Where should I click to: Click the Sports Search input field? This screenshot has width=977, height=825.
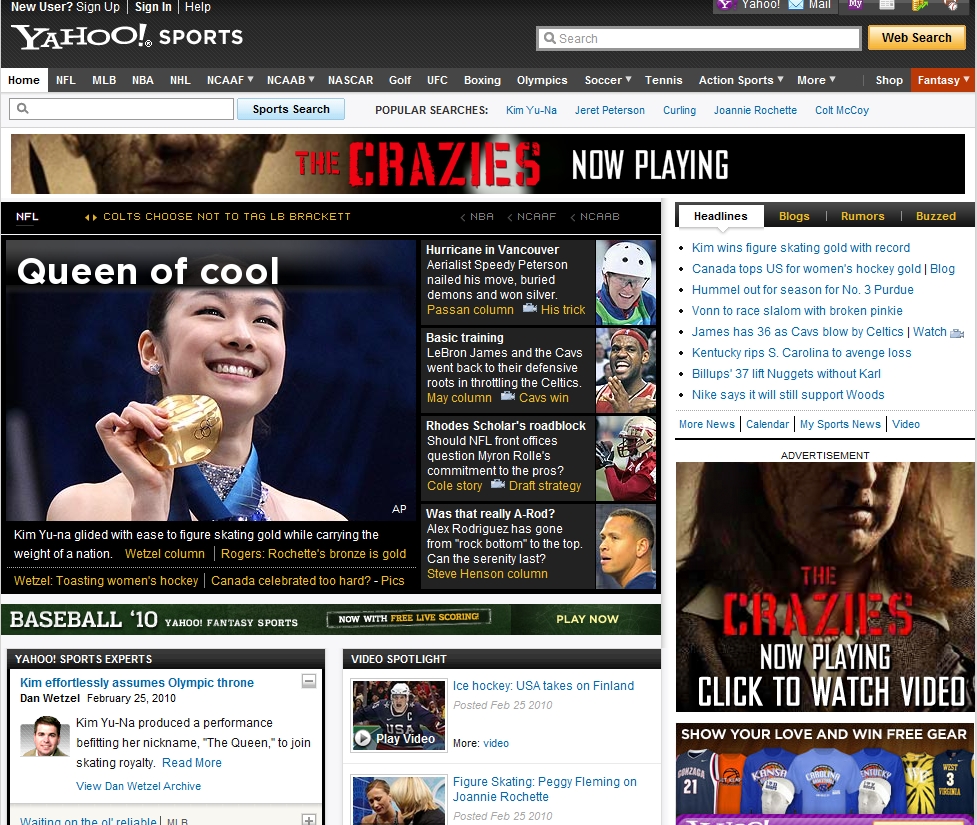click(x=122, y=109)
